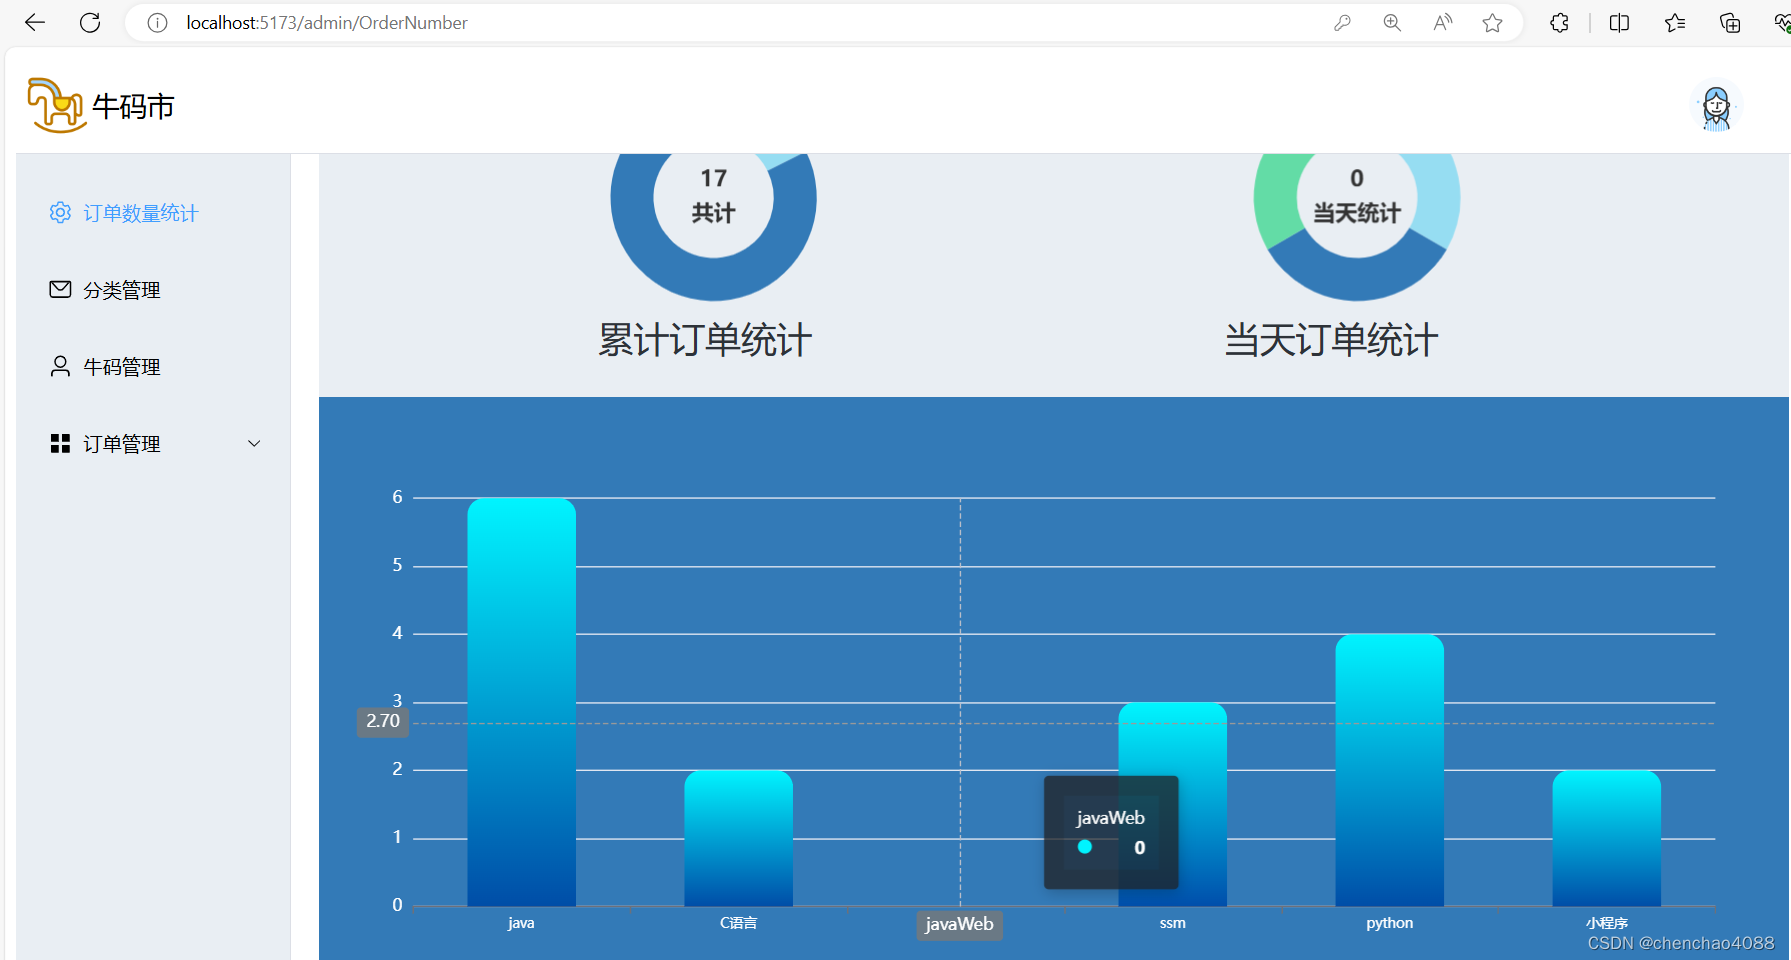Open the favorites list icon

click(x=1675, y=23)
